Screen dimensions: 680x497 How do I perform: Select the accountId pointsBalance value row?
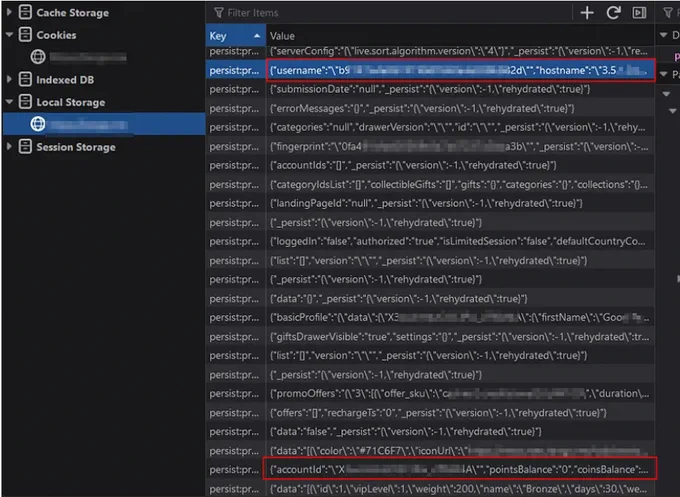(x=460, y=469)
